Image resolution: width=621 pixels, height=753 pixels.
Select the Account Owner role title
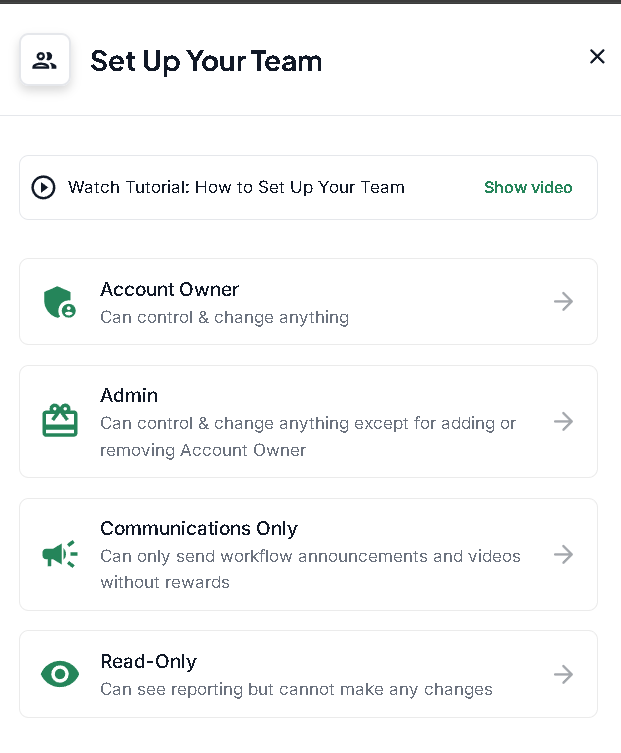(169, 290)
